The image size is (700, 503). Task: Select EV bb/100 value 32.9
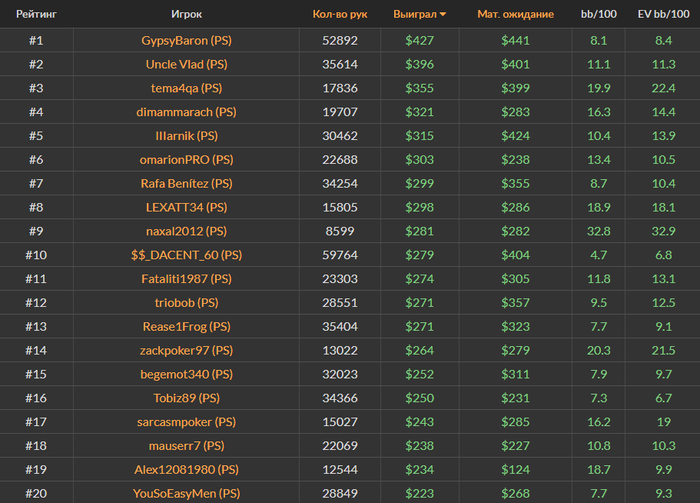[663, 231]
